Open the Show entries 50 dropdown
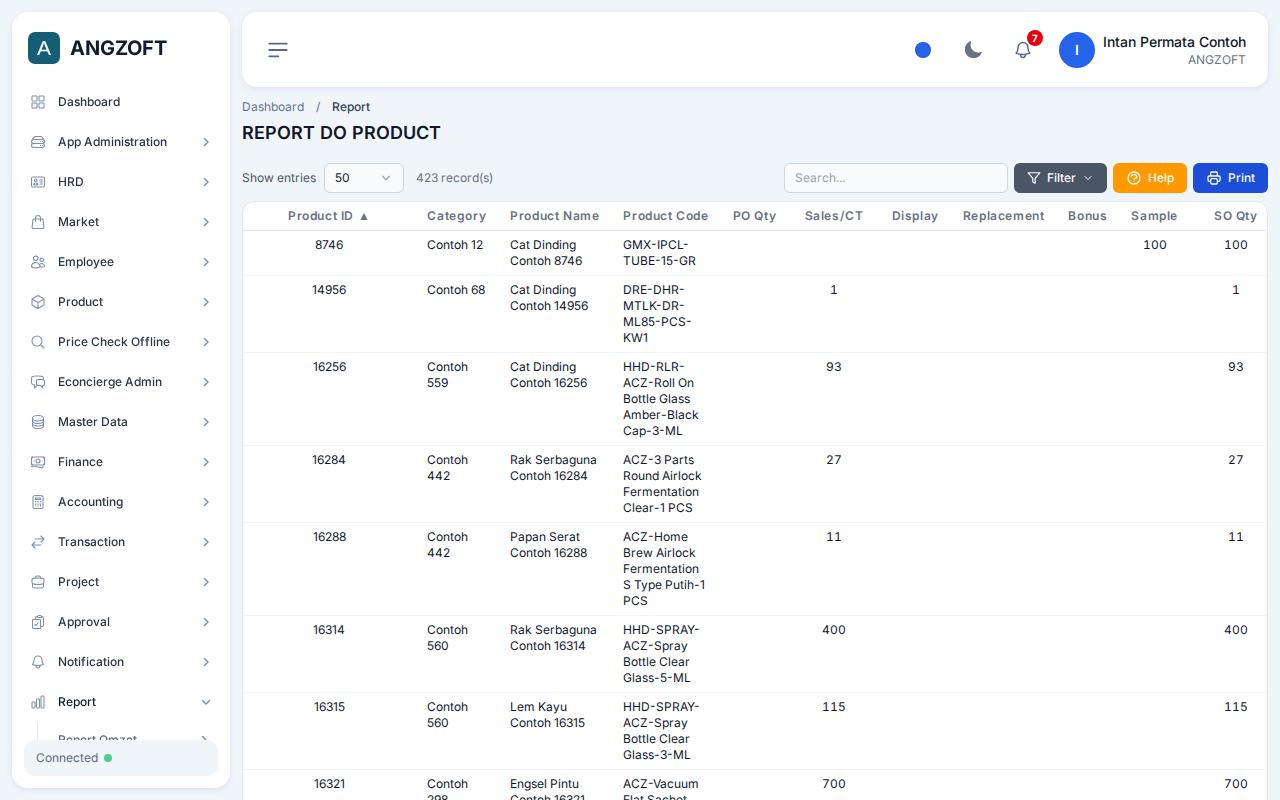The width and height of the screenshot is (1280, 800). pos(364,178)
